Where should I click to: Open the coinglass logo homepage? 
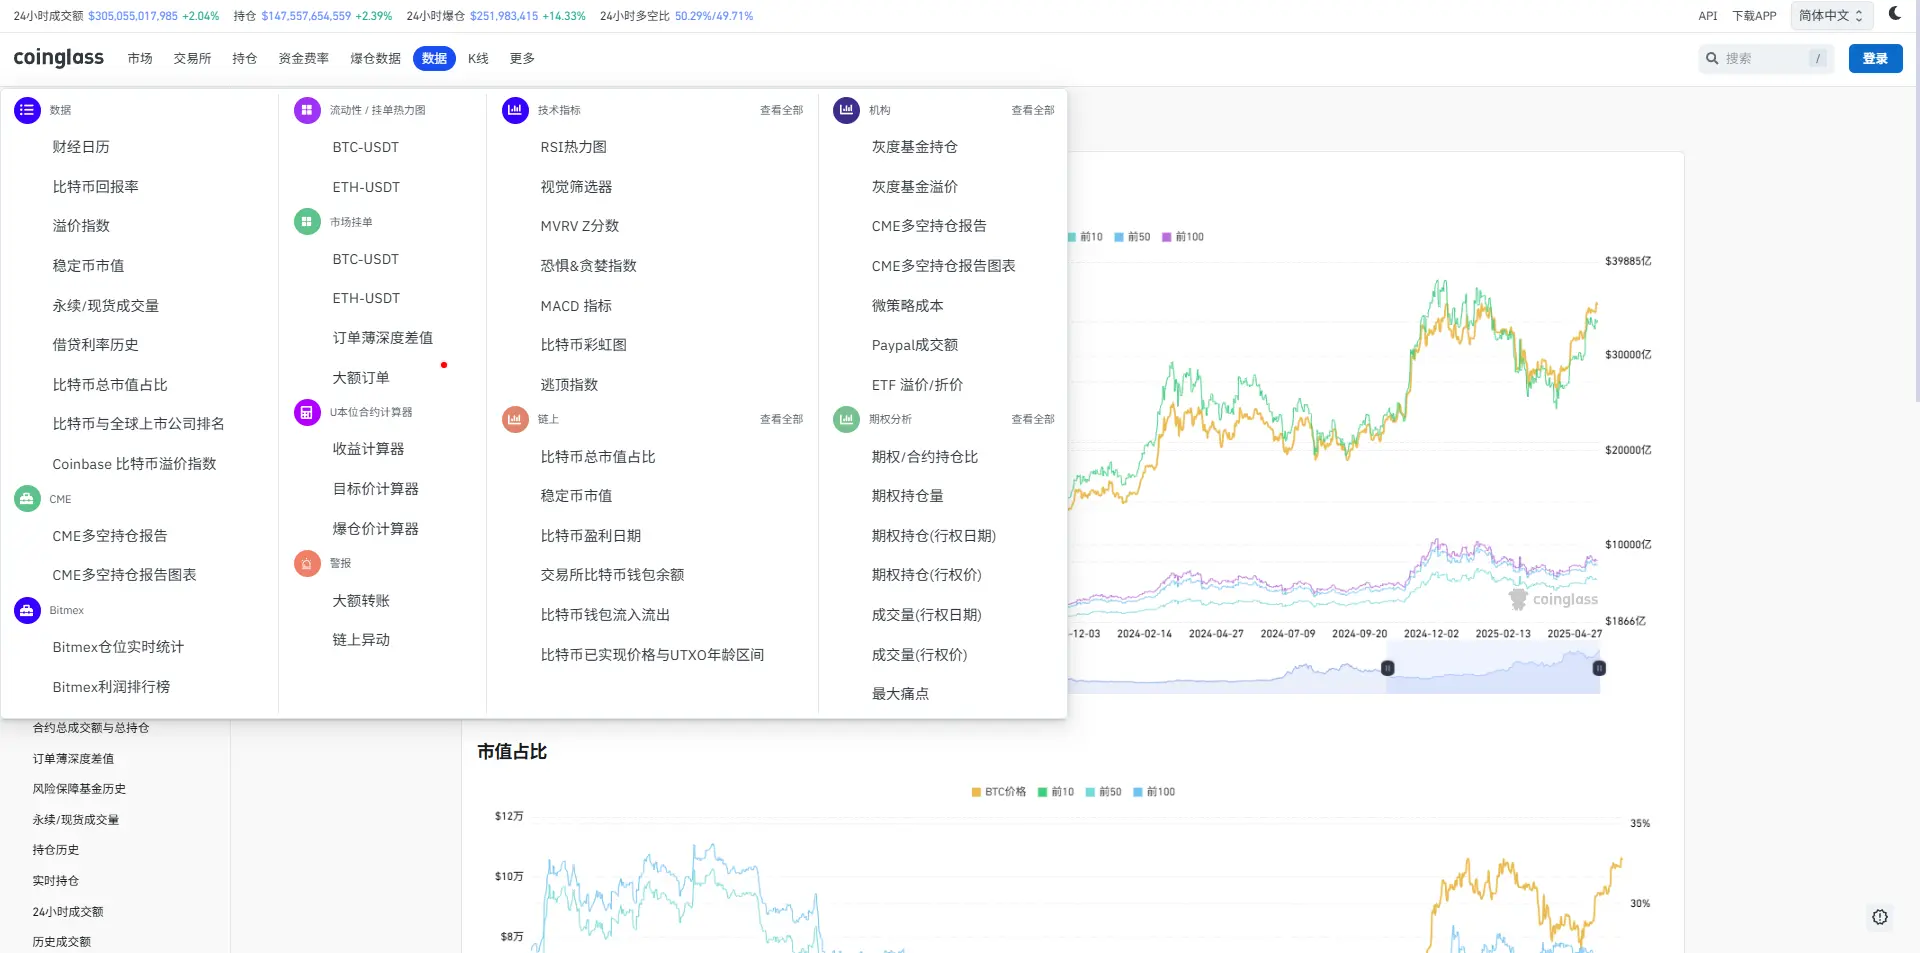tap(59, 58)
